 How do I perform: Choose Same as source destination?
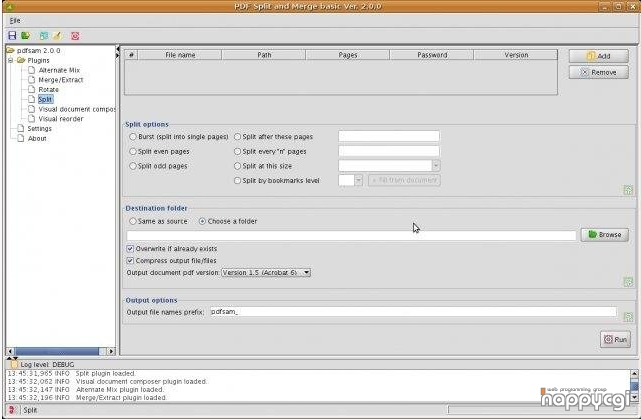pyautogui.click(x=132, y=221)
